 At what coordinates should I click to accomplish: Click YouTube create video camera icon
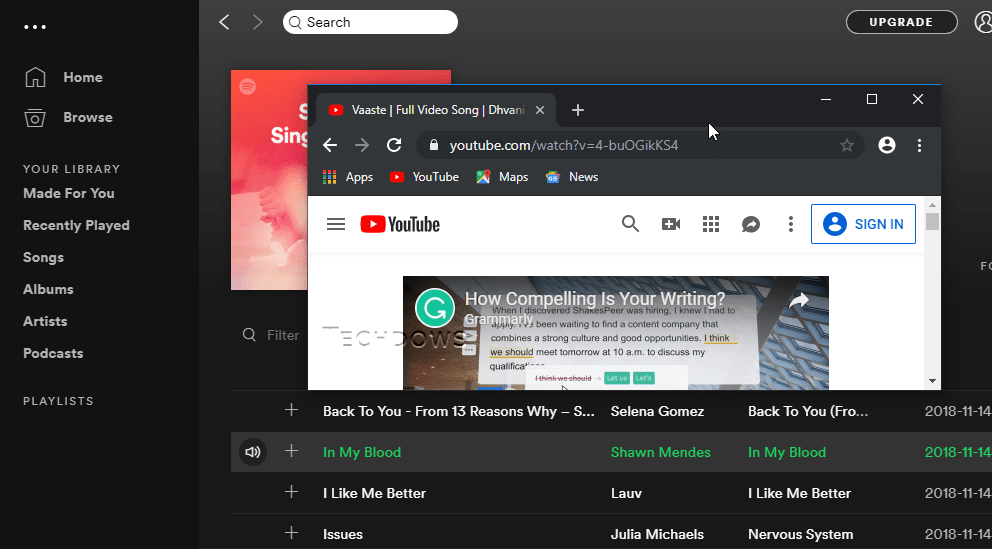[x=671, y=224]
